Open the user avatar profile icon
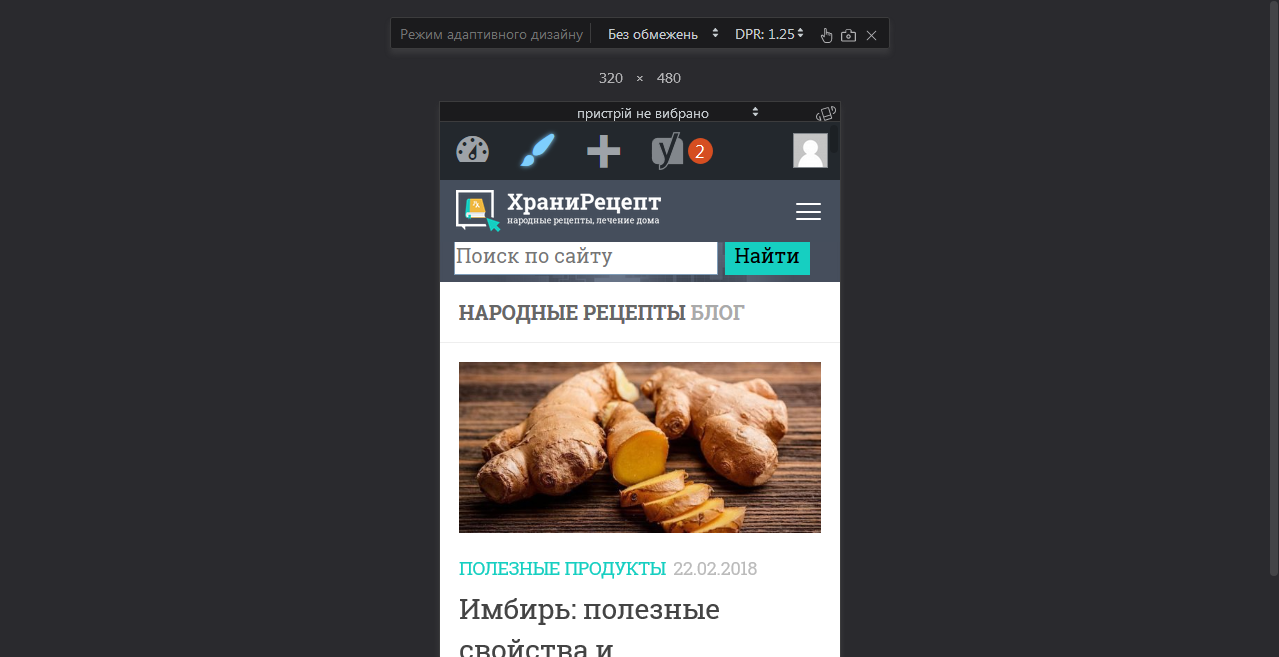Viewport: 1279px width, 657px height. point(810,151)
